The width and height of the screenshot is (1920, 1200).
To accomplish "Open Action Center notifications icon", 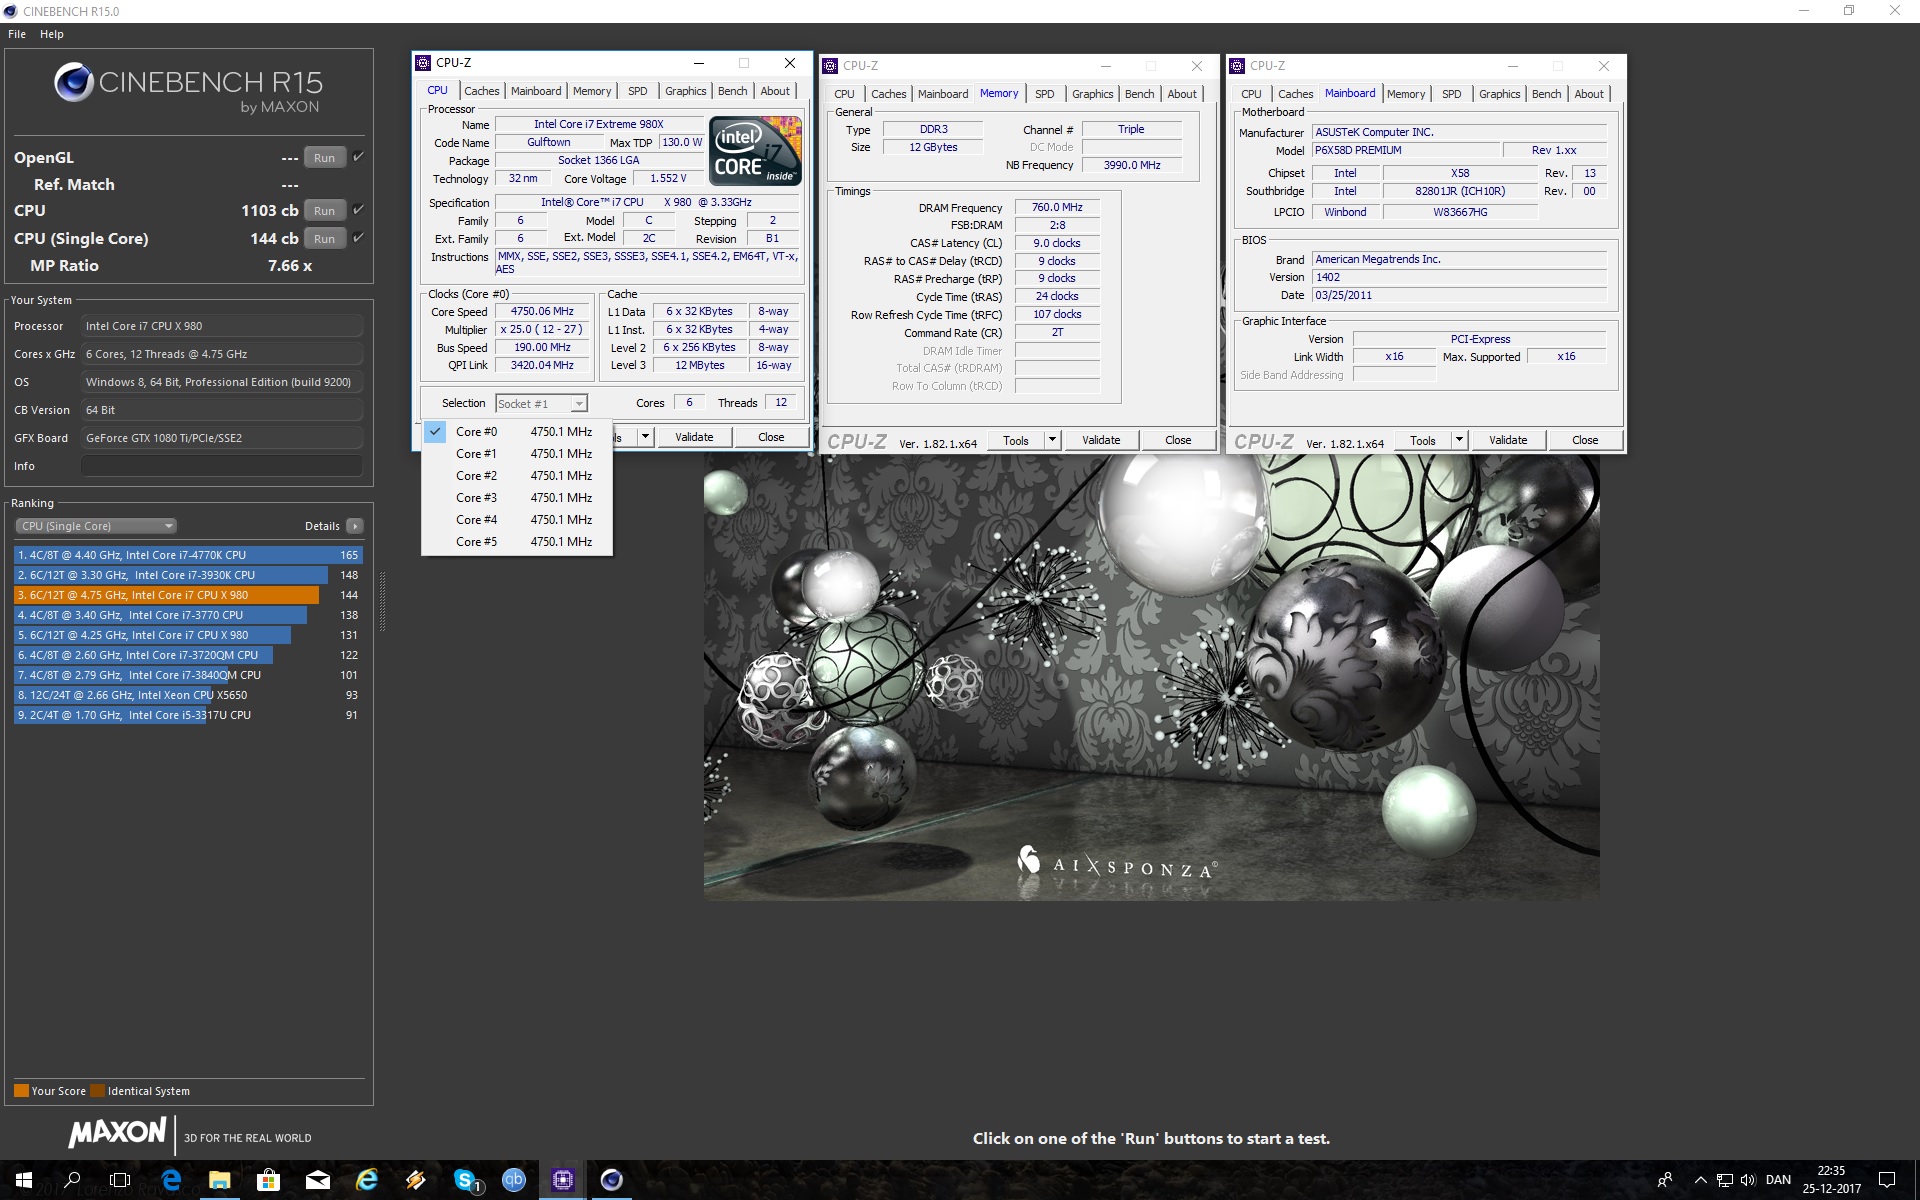I will click(x=1887, y=1180).
